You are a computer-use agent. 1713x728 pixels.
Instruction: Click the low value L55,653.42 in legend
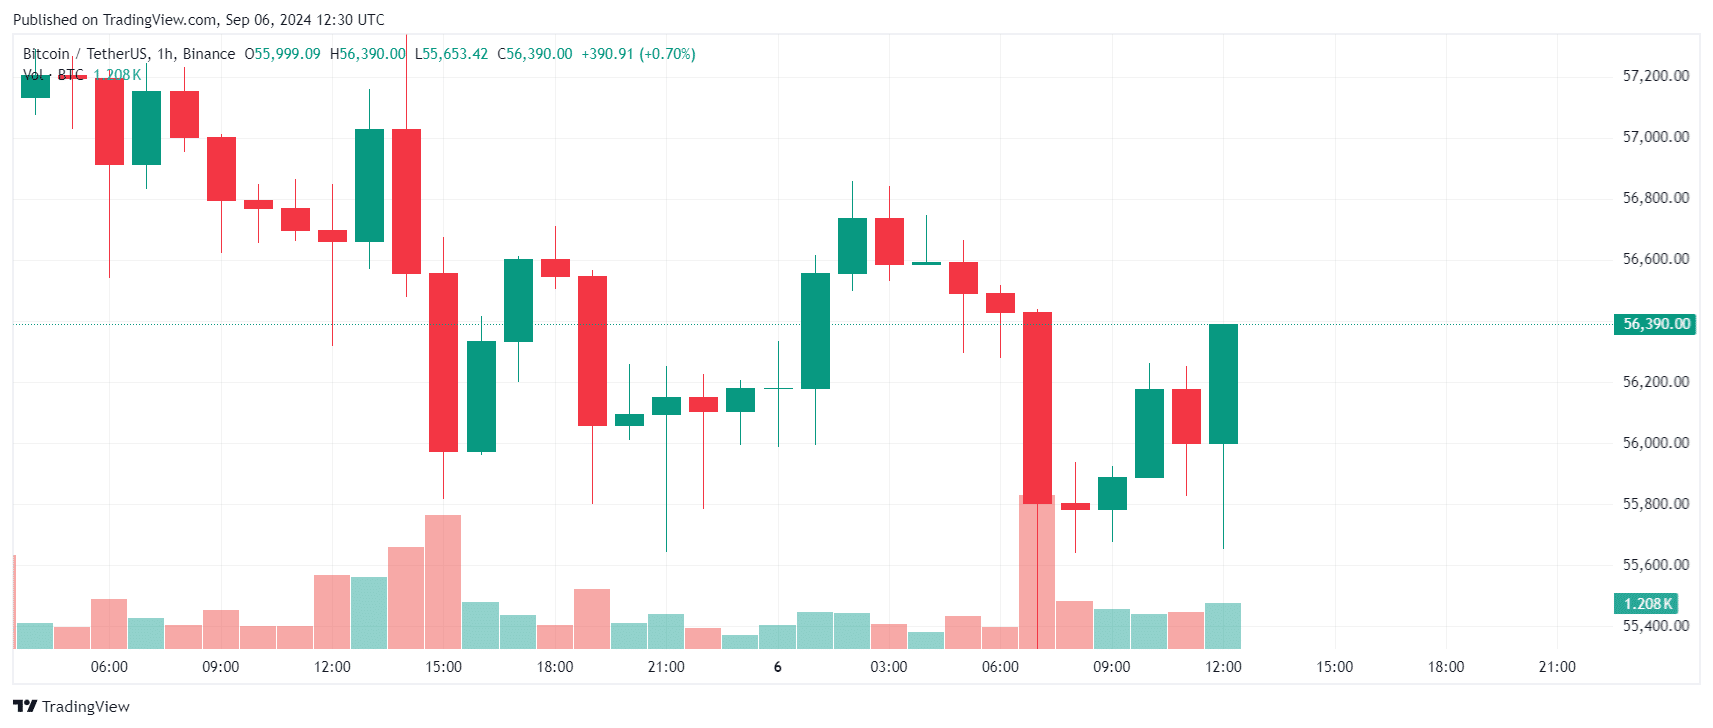pos(452,54)
